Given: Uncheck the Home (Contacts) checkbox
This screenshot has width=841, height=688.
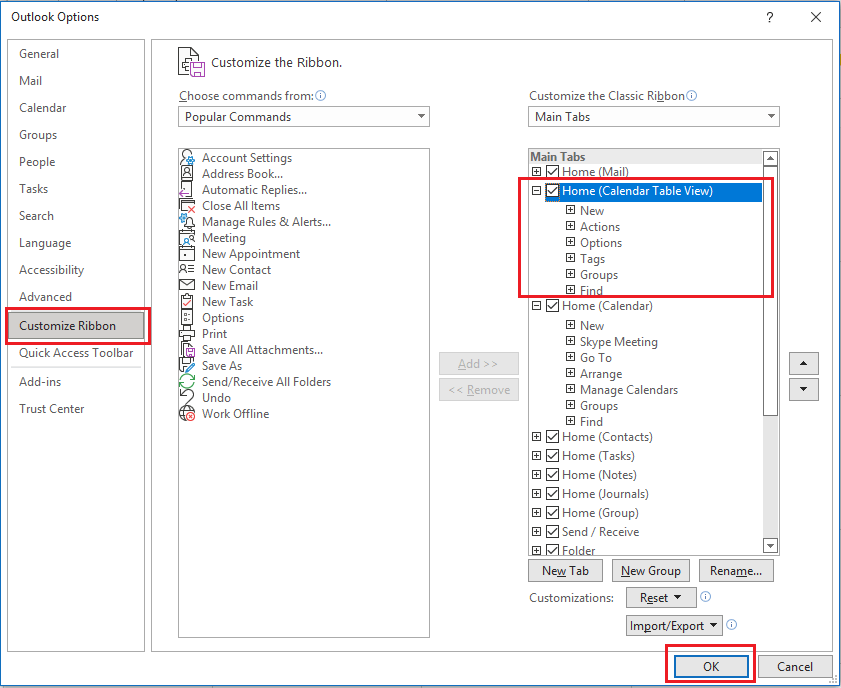Looking at the screenshot, I should click(552, 437).
